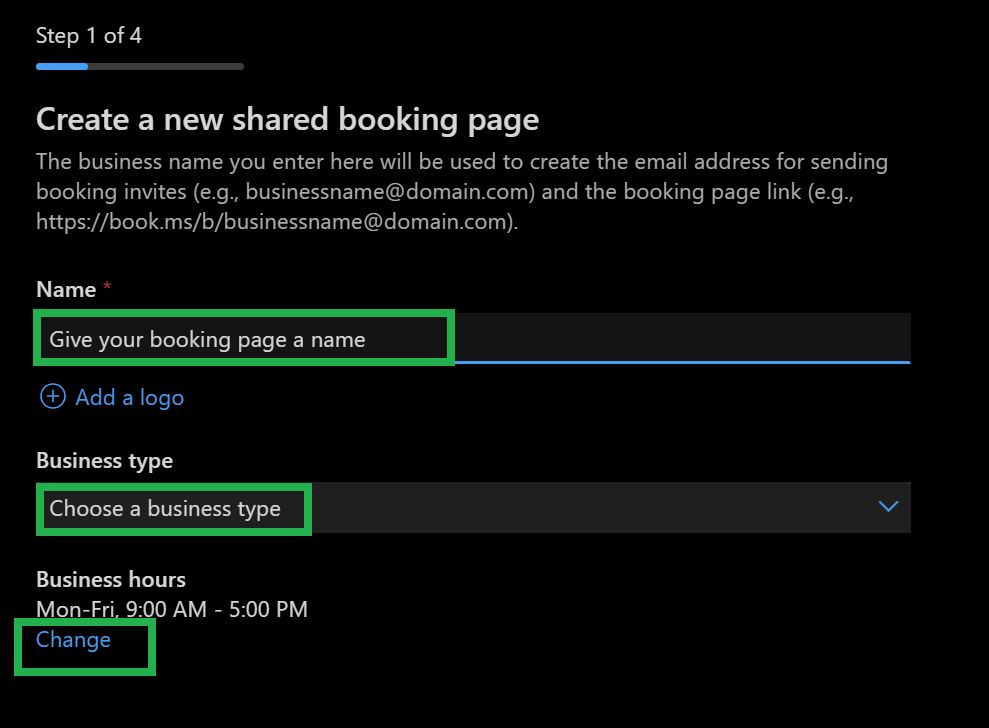Click the Step 1 of 4 progress bar
Screen dimensions: 989x728
[140, 66]
